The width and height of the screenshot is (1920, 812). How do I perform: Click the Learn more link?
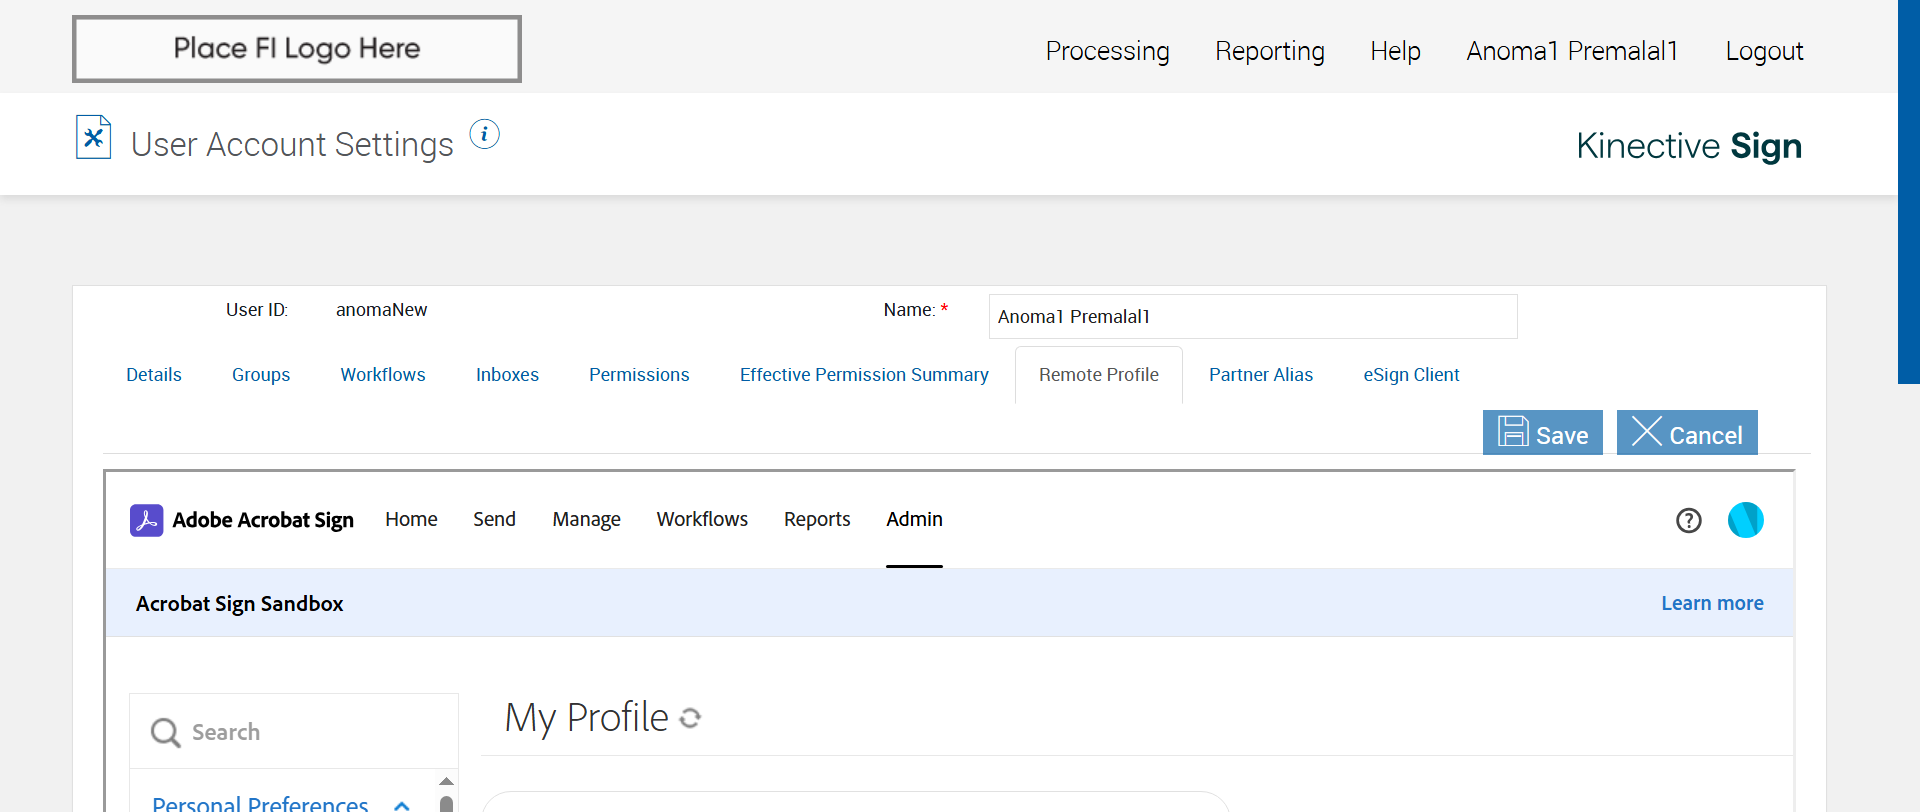click(1712, 604)
